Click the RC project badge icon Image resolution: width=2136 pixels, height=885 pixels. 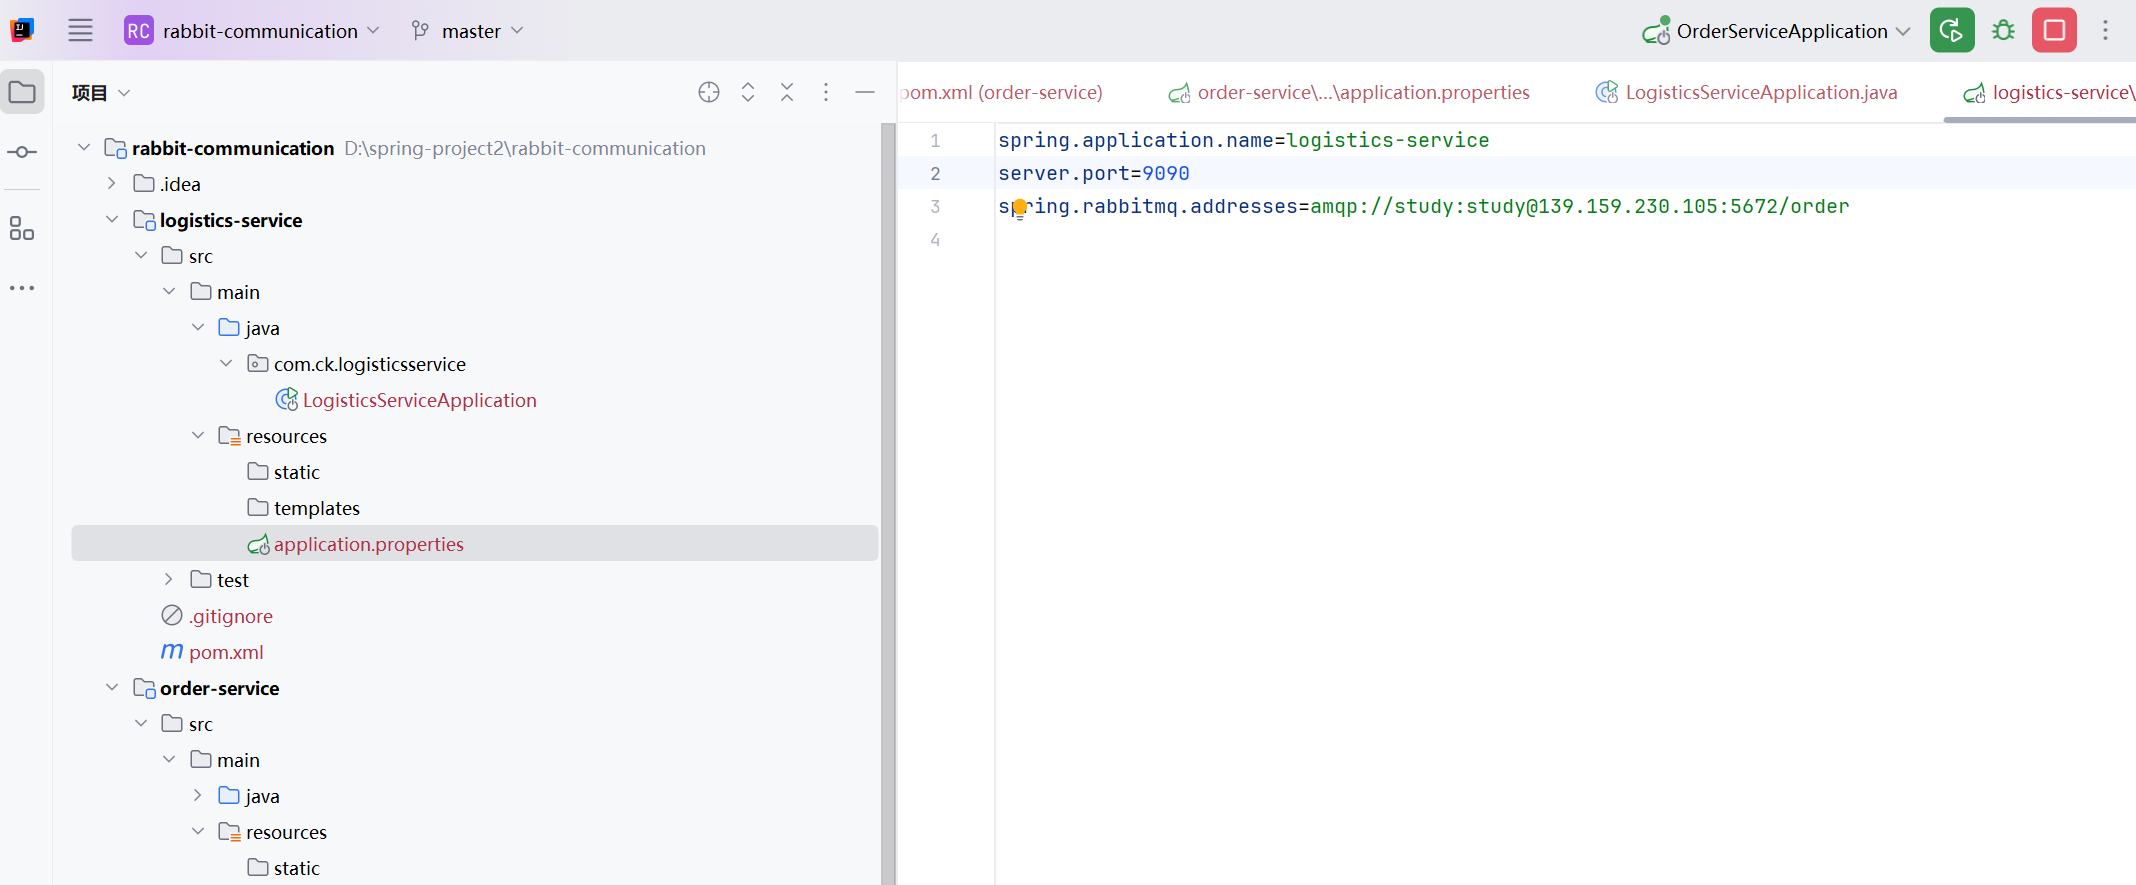click(138, 30)
